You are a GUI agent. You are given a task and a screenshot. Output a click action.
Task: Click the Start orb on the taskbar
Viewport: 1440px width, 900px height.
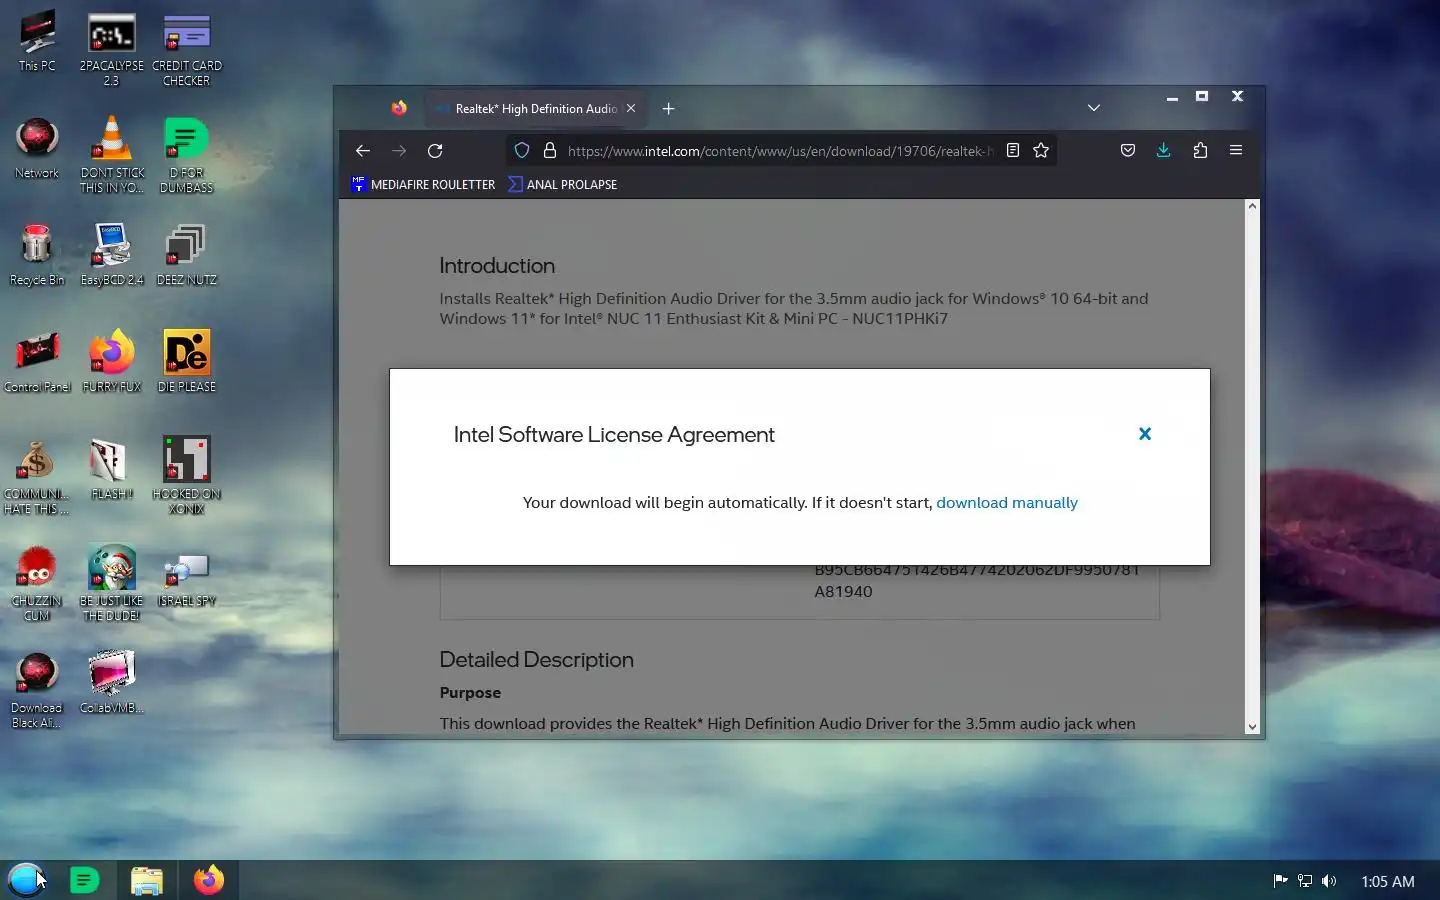point(27,880)
